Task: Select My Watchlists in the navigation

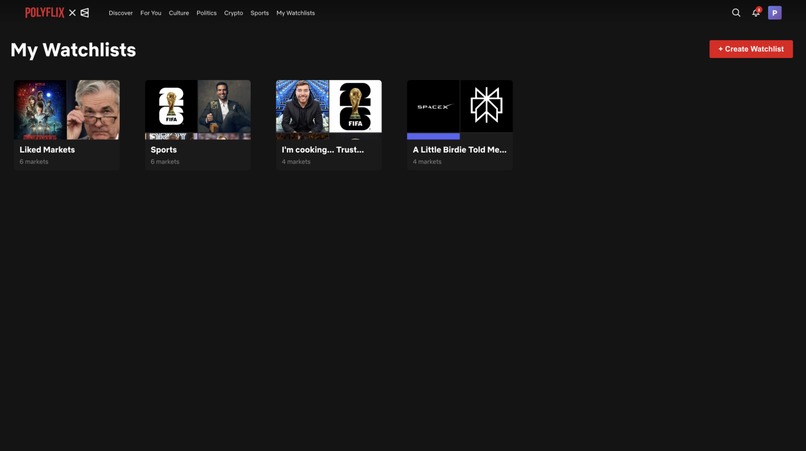Action: pos(296,13)
